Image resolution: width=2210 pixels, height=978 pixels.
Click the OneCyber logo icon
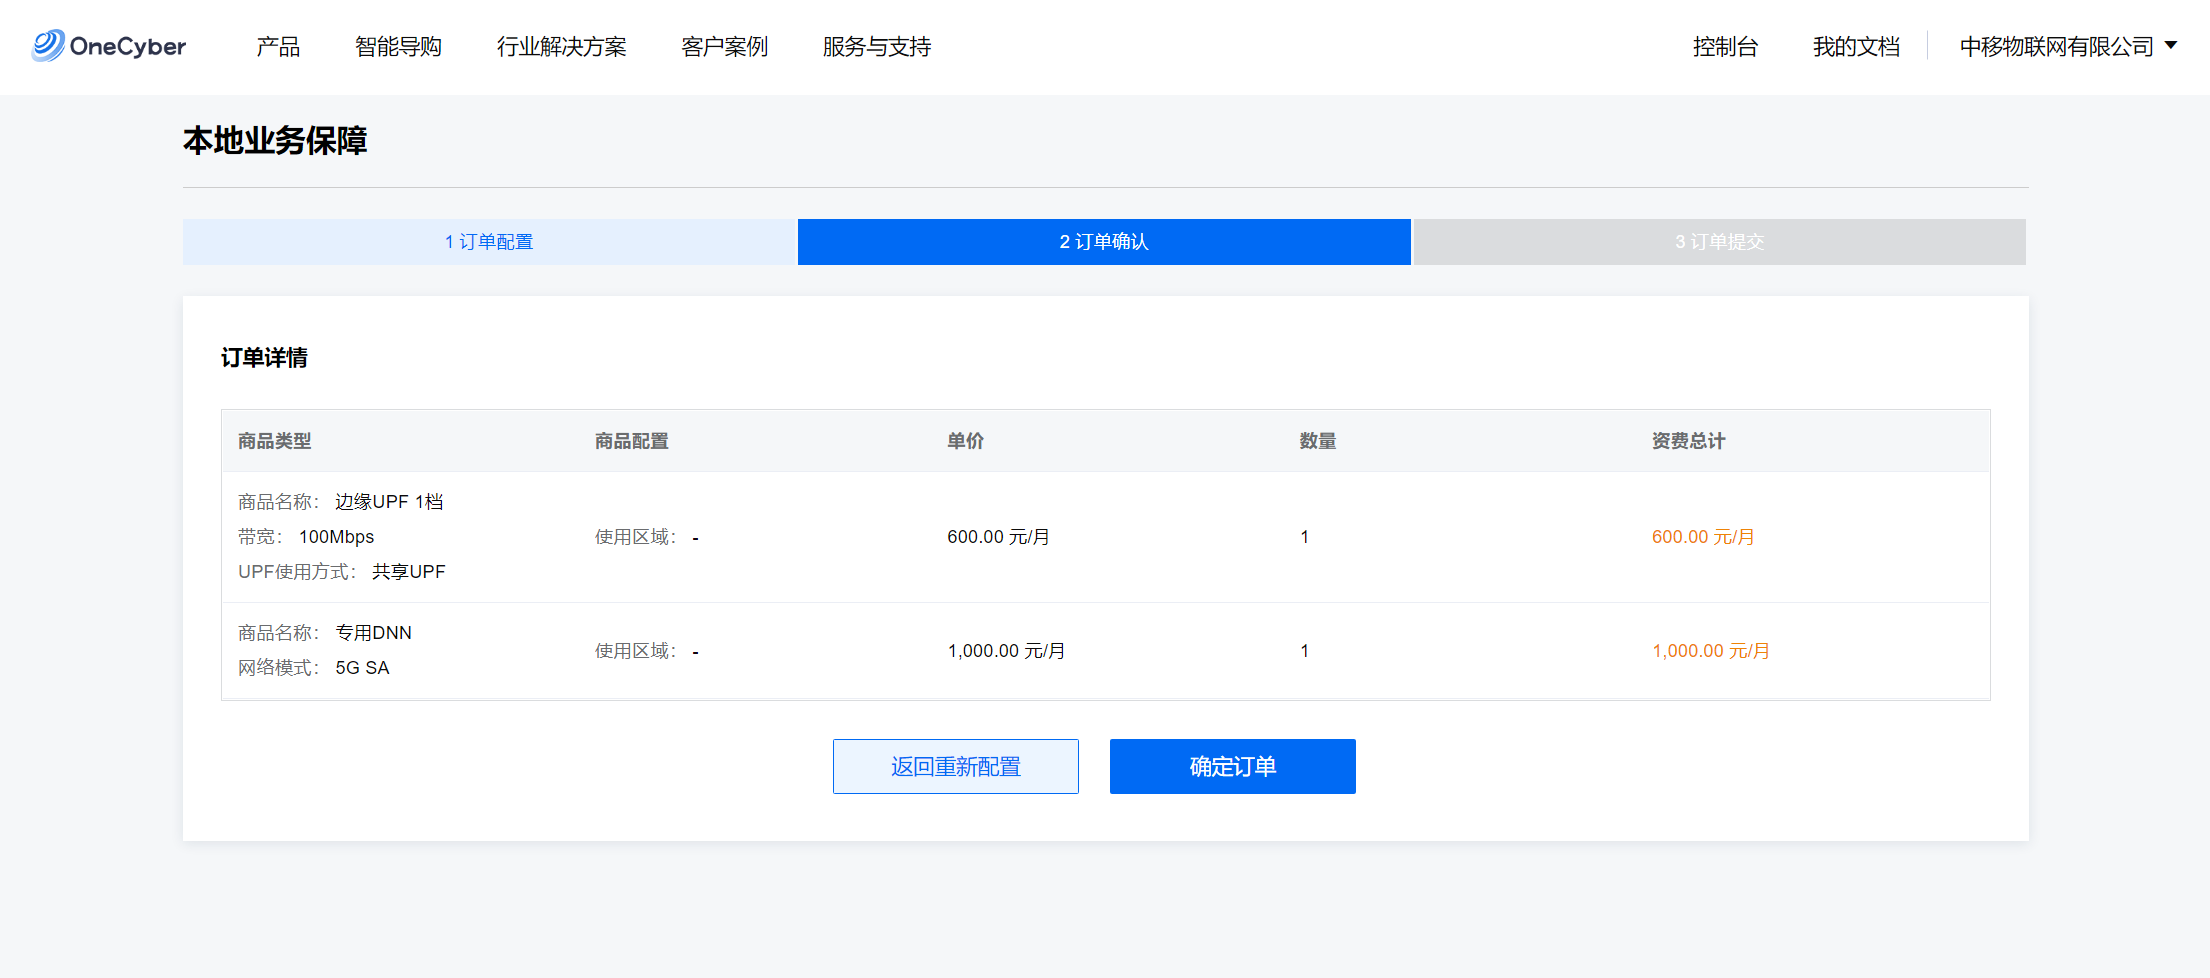coord(48,46)
